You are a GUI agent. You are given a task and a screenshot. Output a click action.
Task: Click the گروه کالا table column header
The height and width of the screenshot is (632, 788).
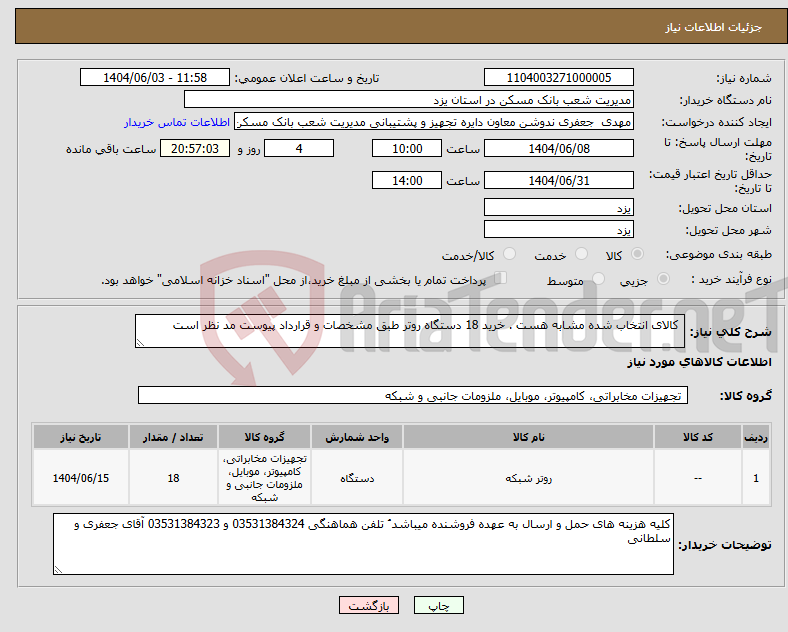click(x=264, y=437)
